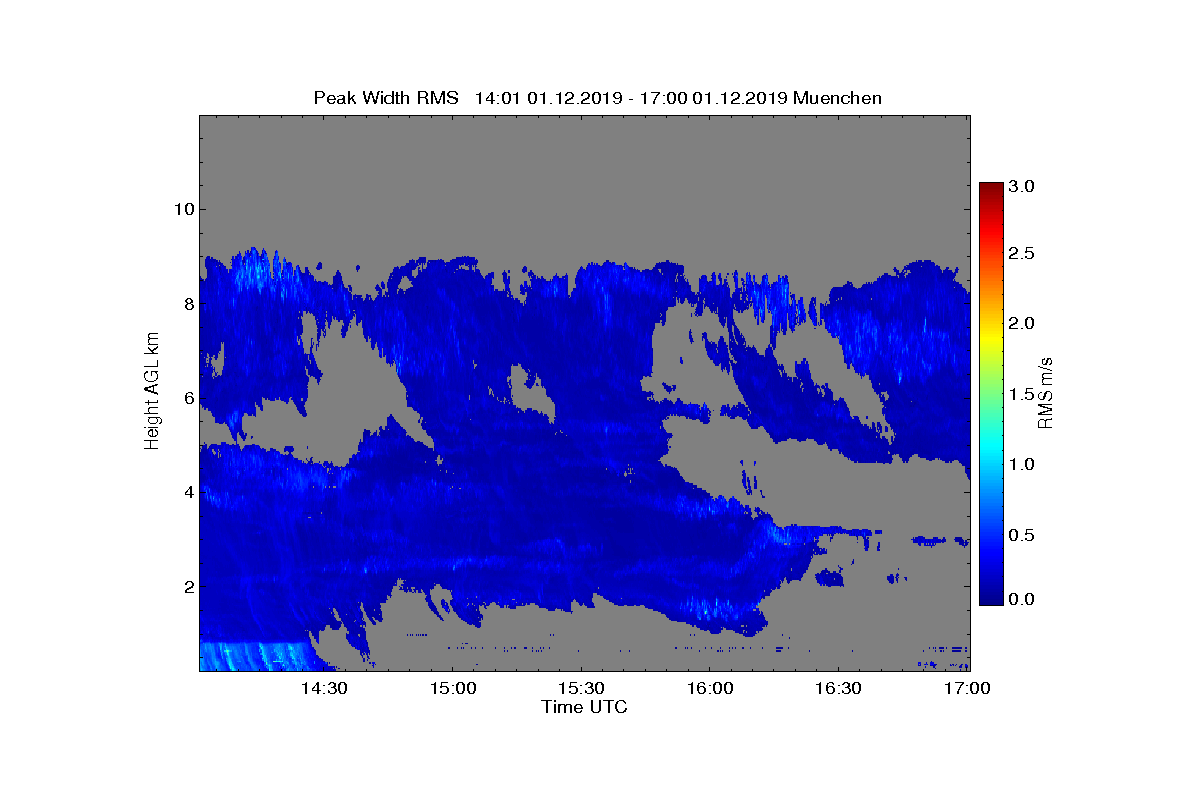Click the 'Time UTC' axis label
Viewport: 1200px width, 800px height.
[x=585, y=707]
